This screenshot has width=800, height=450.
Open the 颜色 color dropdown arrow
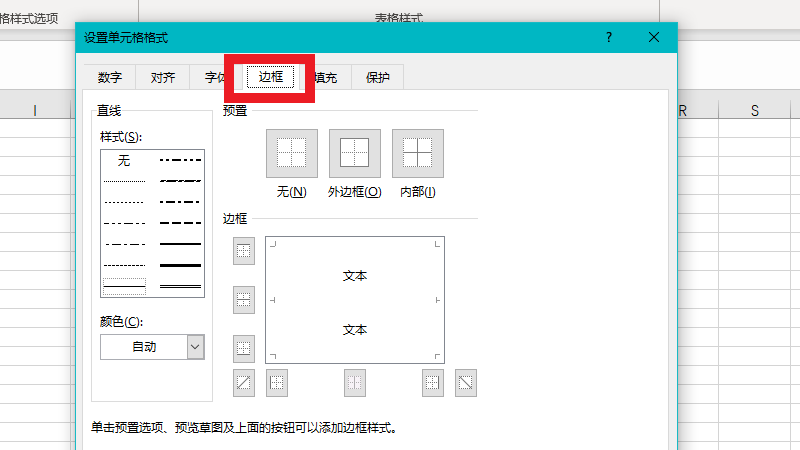tap(195, 346)
